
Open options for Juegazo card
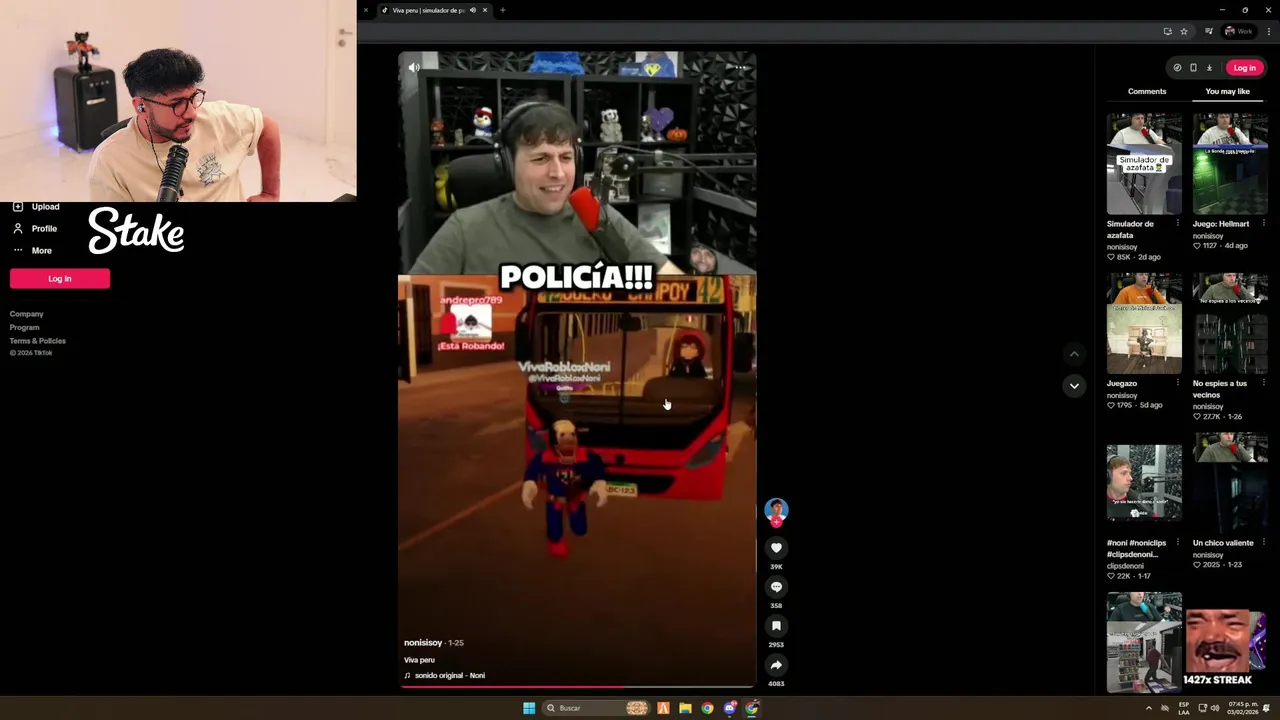pos(1177,383)
